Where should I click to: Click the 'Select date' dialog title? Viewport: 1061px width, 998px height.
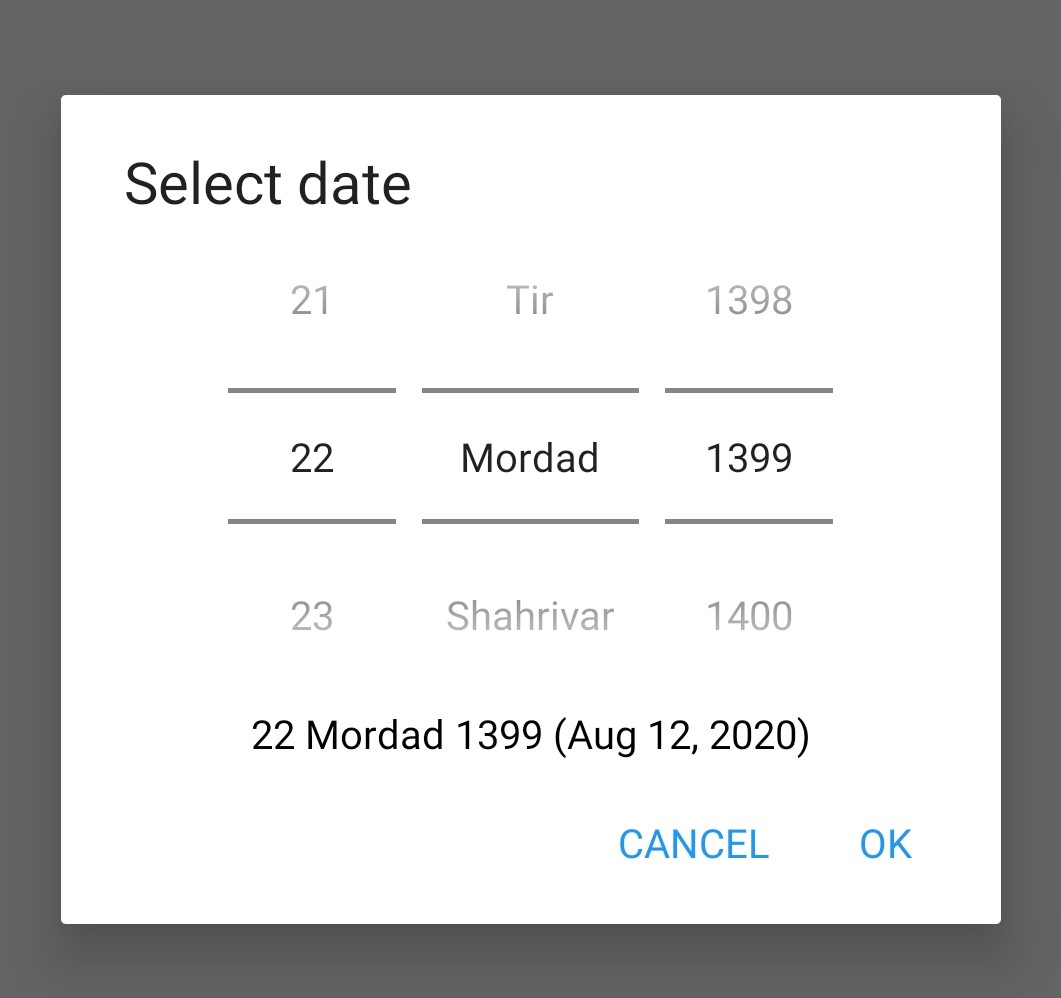pyautogui.click(x=268, y=185)
